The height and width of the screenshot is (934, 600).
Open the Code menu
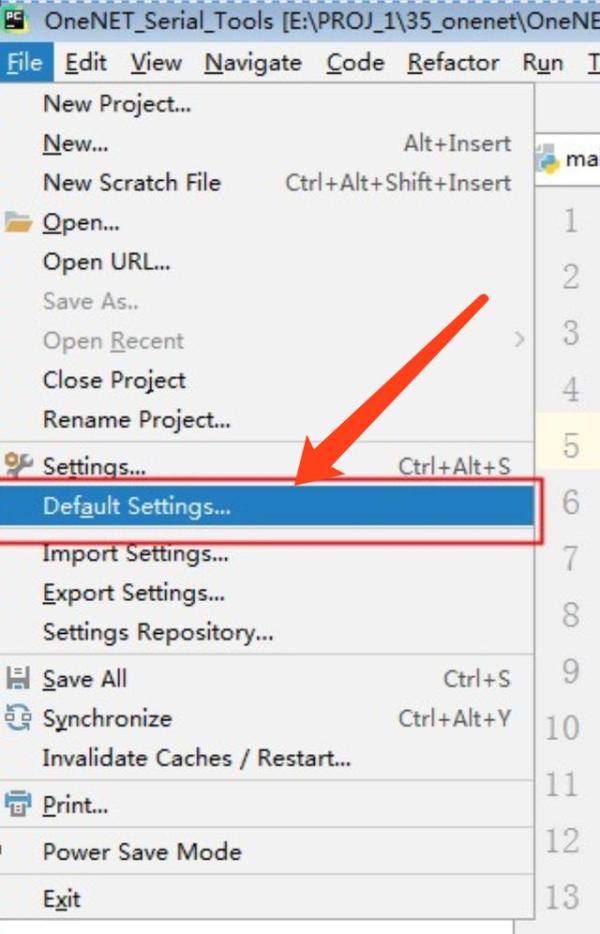click(355, 63)
